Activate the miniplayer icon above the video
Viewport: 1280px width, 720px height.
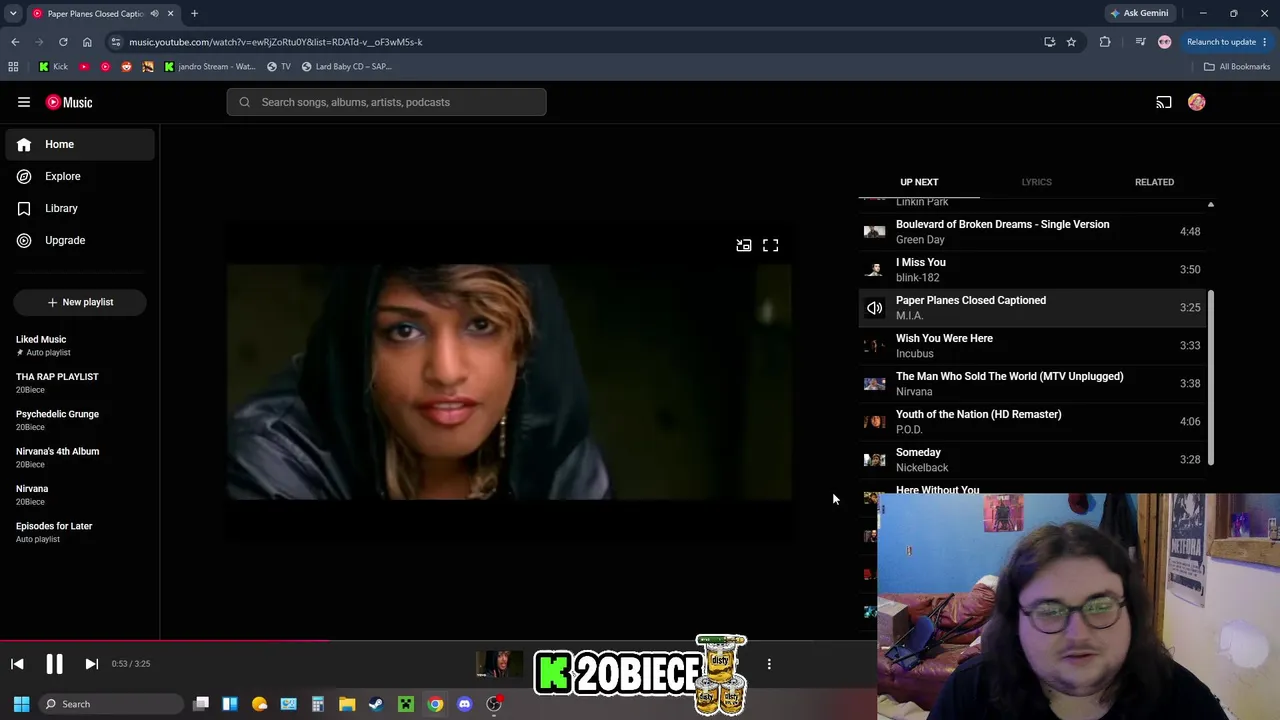[744, 245]
